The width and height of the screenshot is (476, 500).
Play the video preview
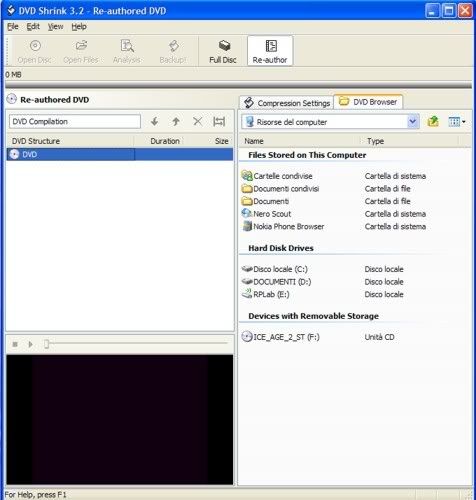click(30, 344)
